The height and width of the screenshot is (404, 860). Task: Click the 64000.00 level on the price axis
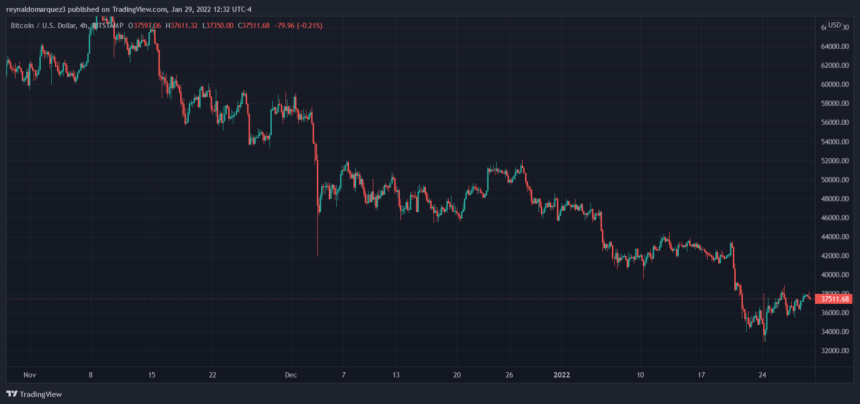coord(833,47)
